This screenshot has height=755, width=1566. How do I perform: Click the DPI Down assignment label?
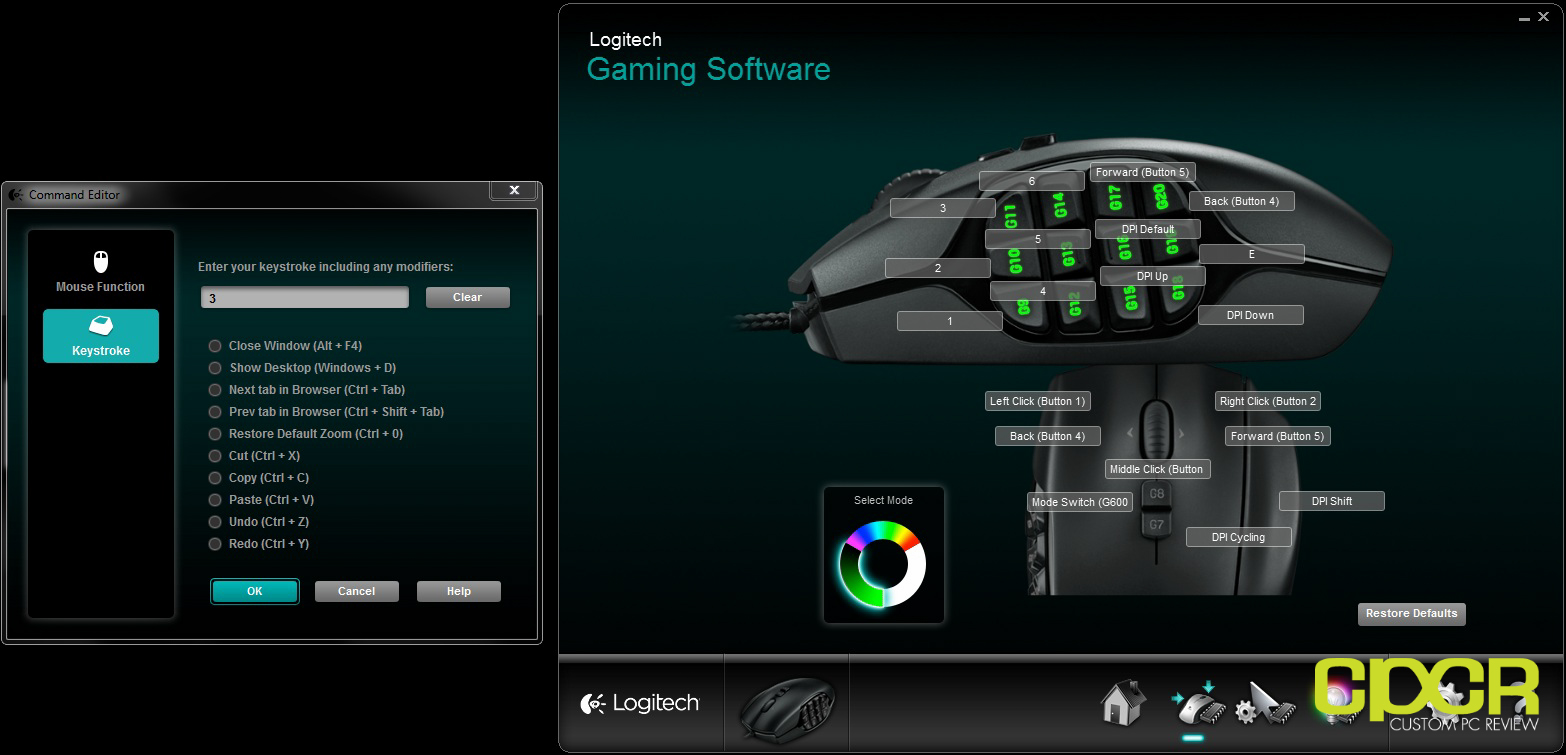1251,315
